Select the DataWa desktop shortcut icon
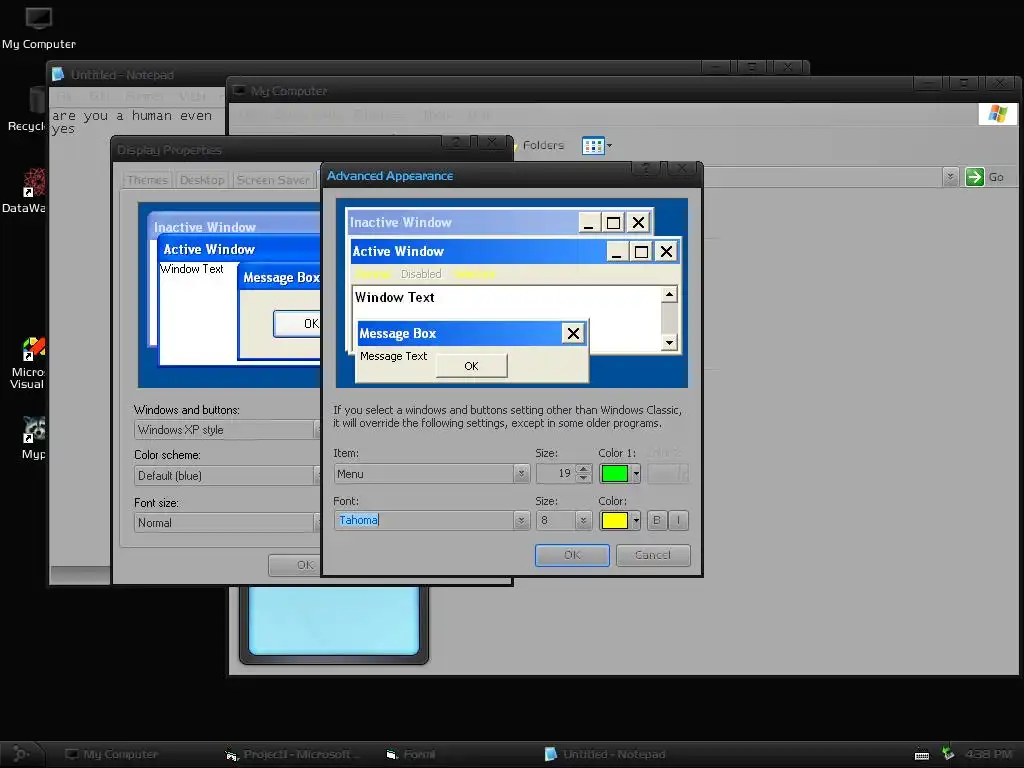Screen dimensions: 1024x768 [26, 191]
